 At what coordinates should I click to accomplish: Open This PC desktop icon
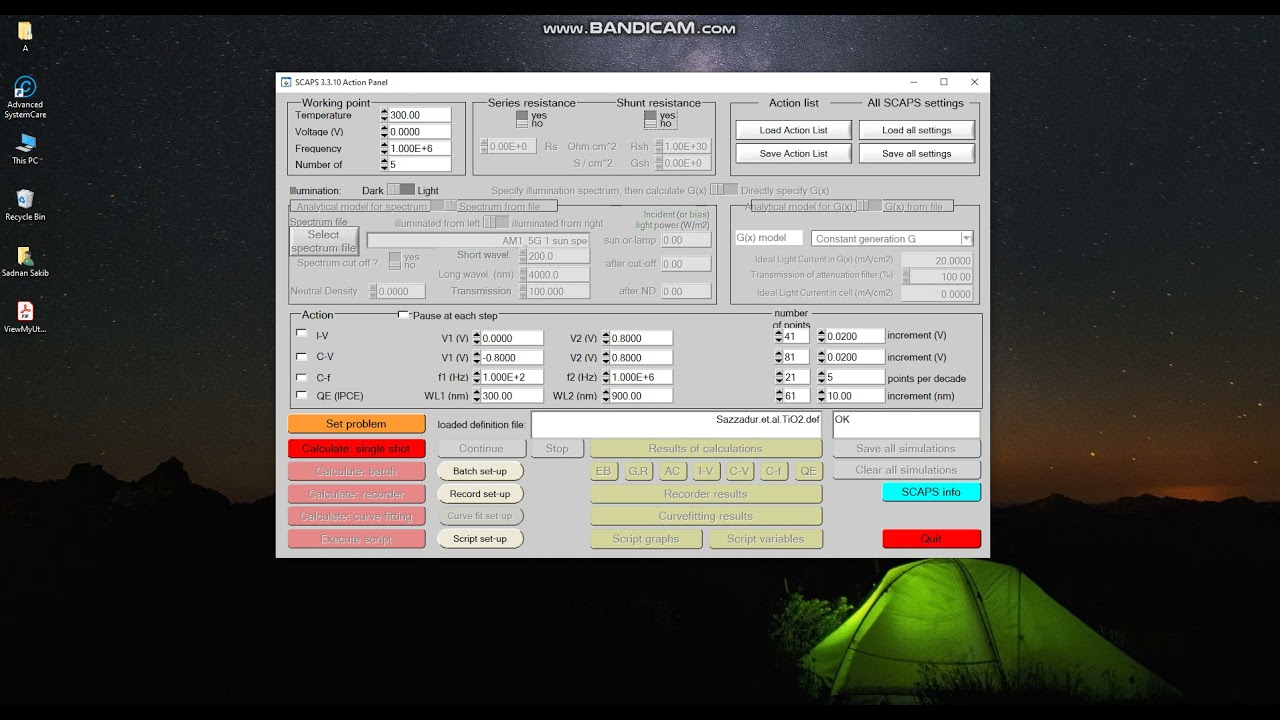25,149
